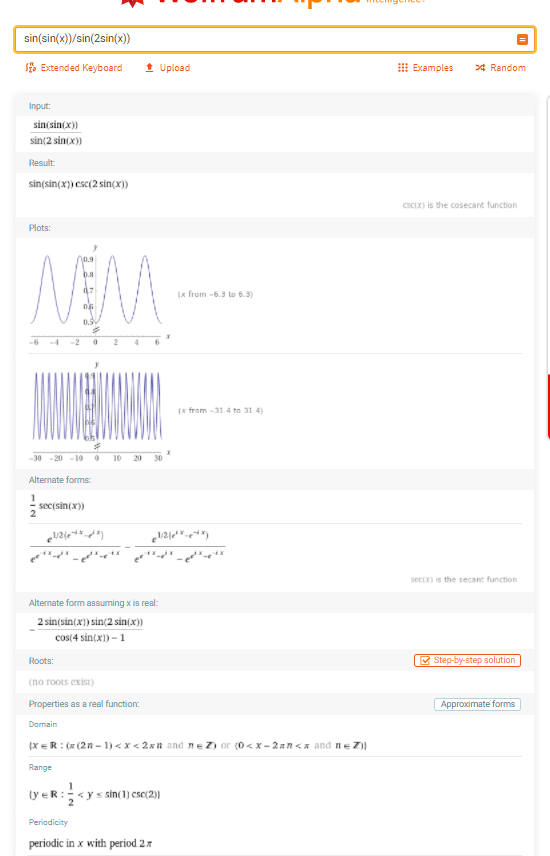
Task: Click the Result expression sin(sin(x)) csc(2 sin(x))
Action: pos(78,184)
